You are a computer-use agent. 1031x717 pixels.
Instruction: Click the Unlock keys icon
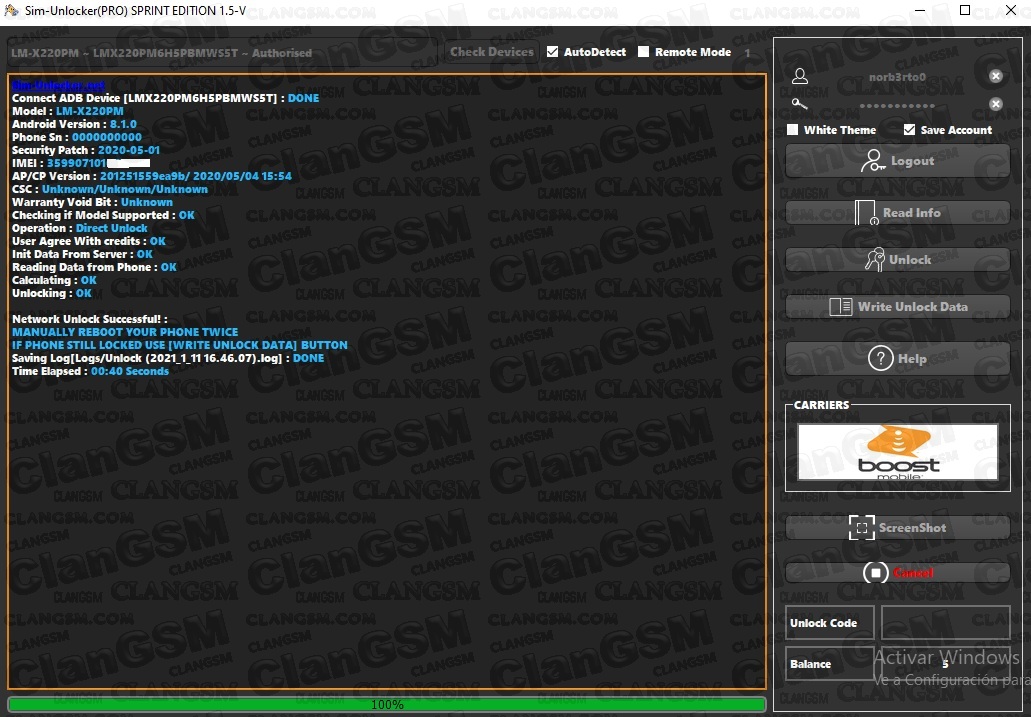click(875, 259)
